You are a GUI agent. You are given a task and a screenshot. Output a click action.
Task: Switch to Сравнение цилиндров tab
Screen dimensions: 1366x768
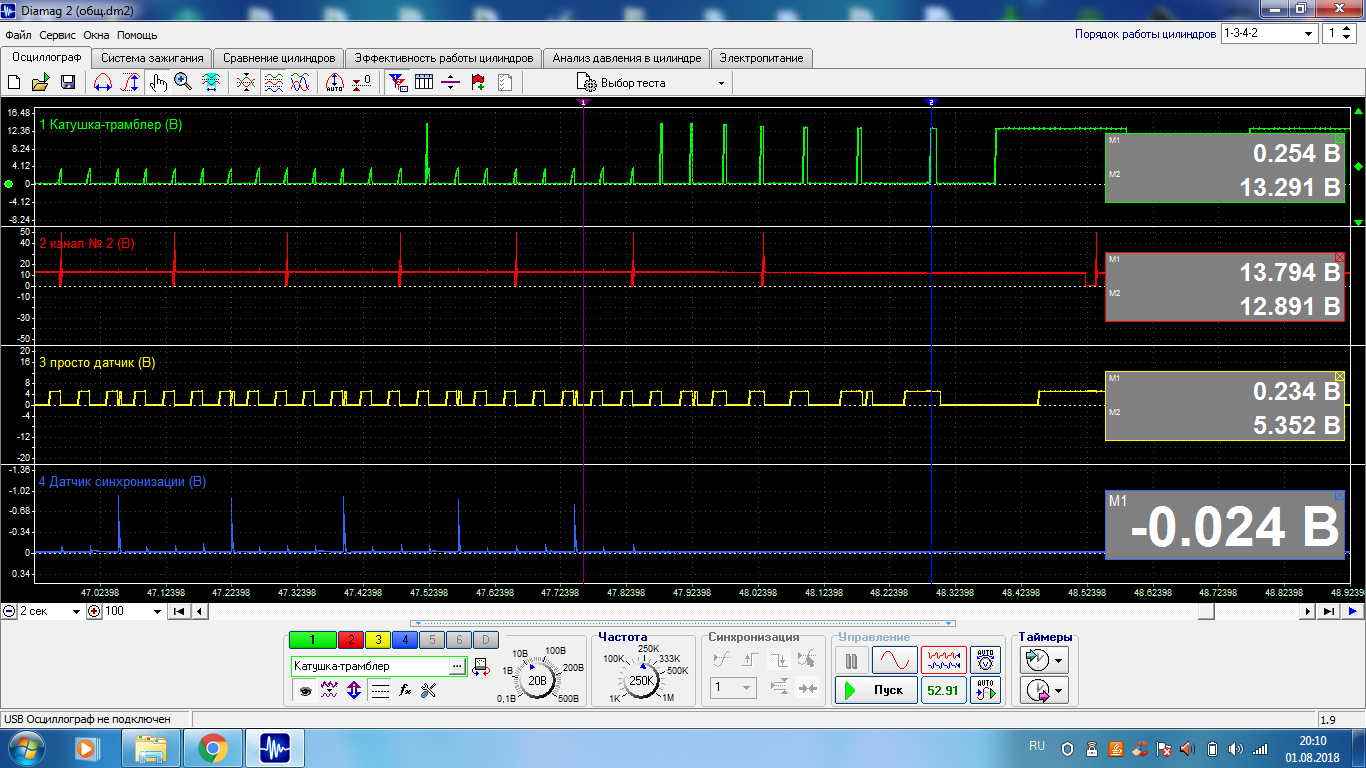point(279,58)
